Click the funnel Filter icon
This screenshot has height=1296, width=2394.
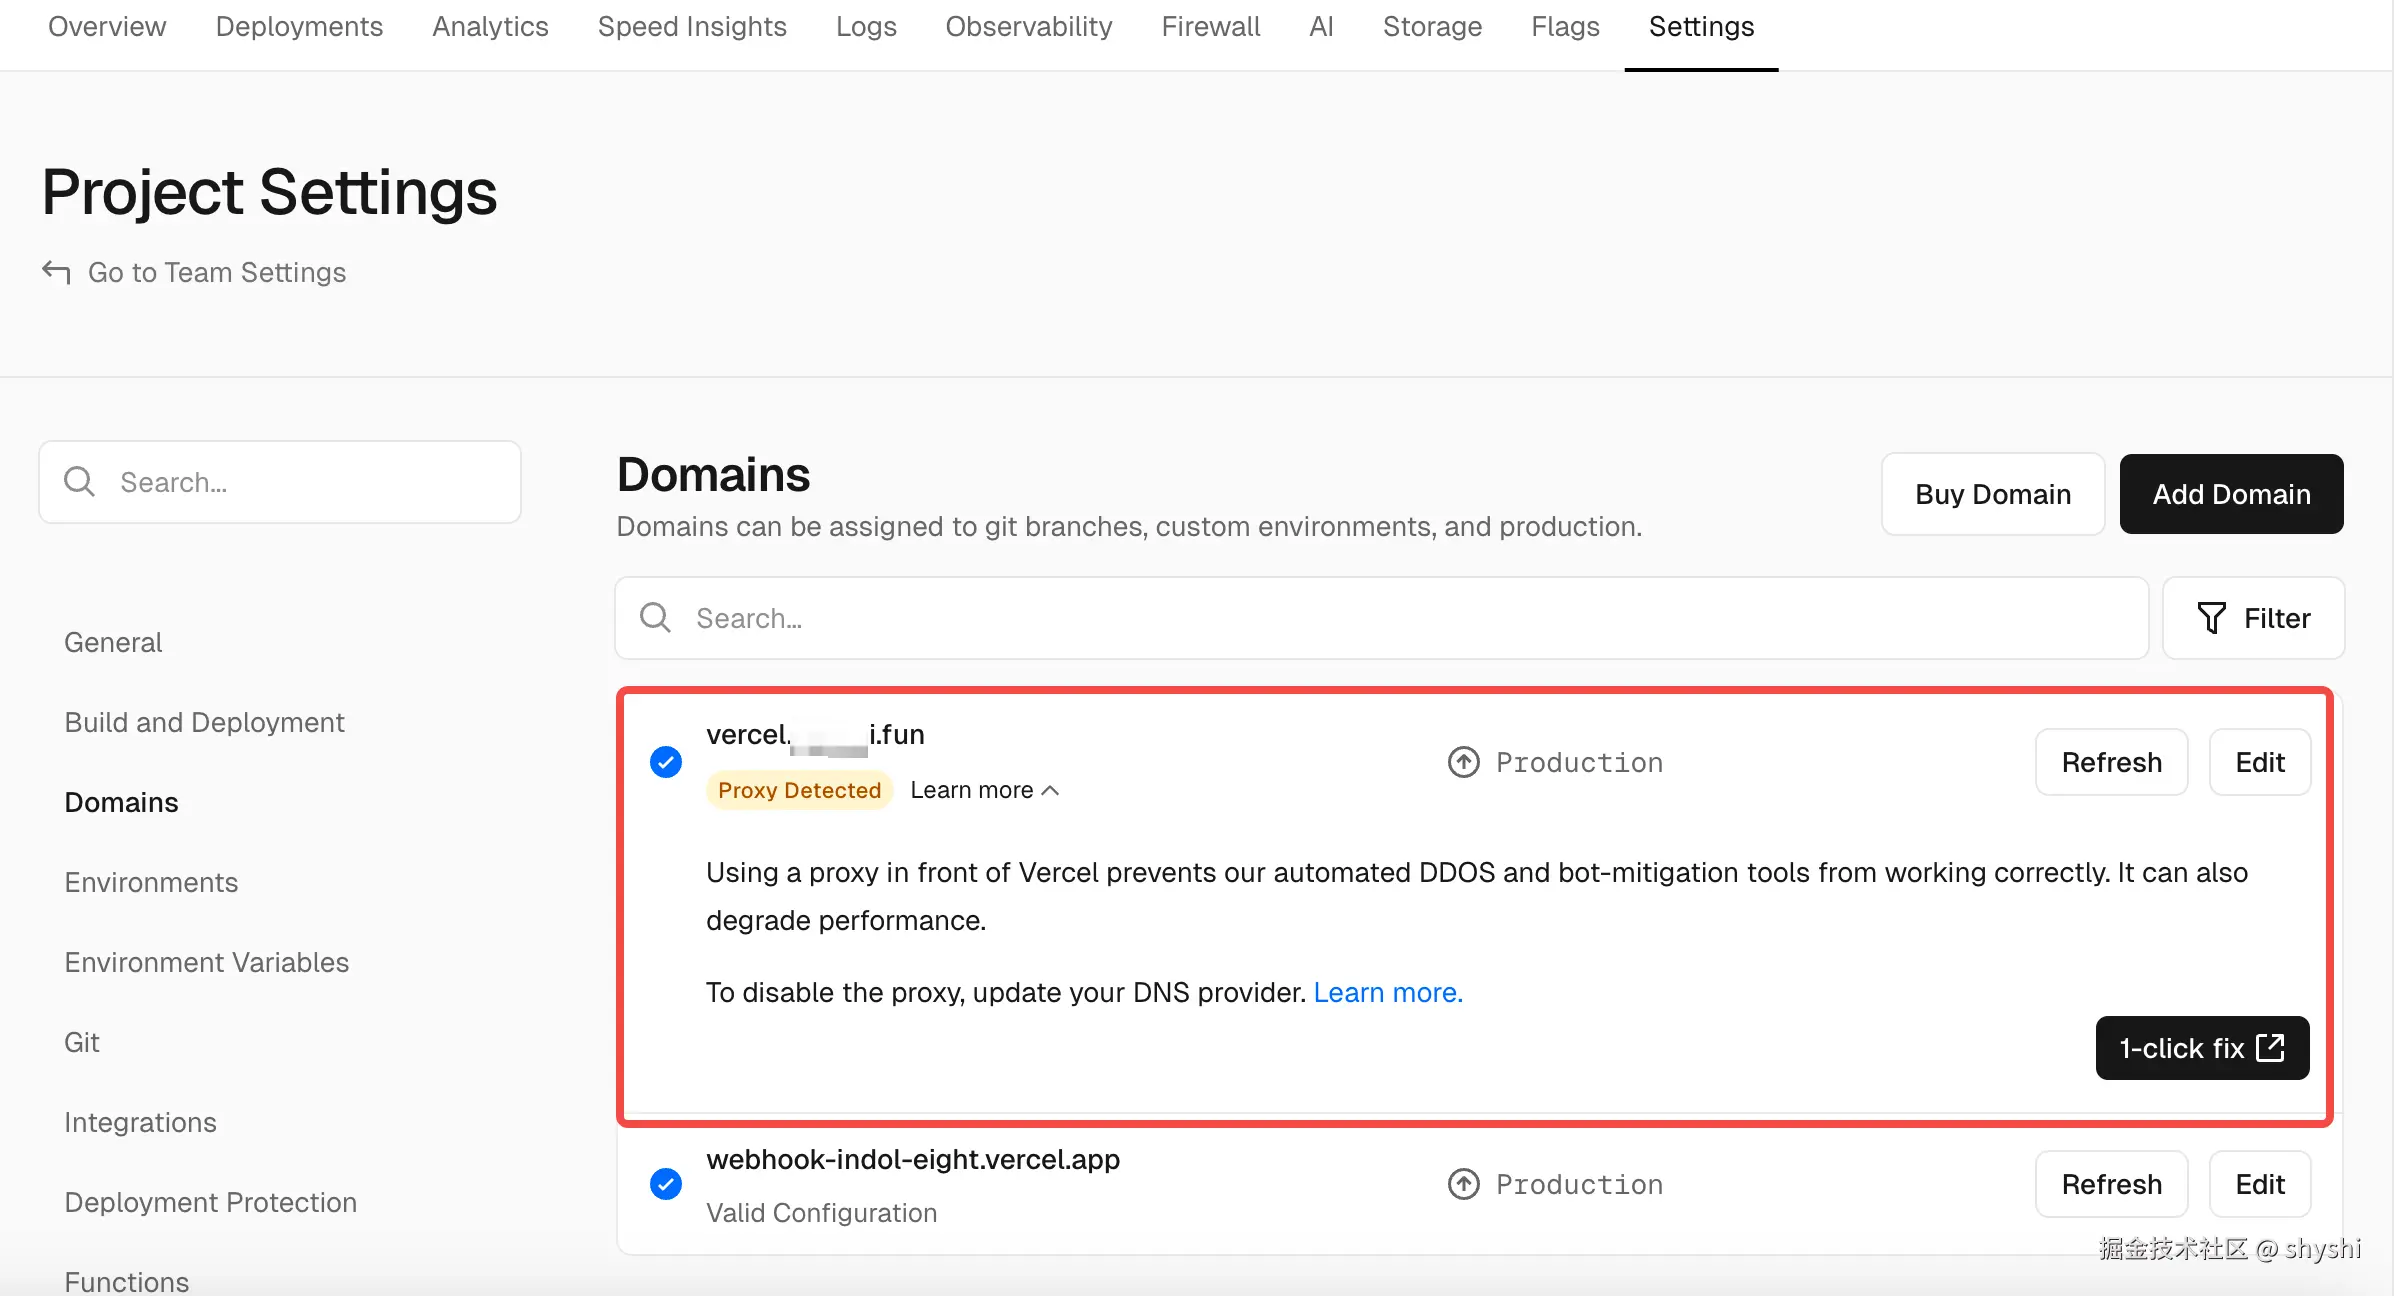[x=2211, y=618]
